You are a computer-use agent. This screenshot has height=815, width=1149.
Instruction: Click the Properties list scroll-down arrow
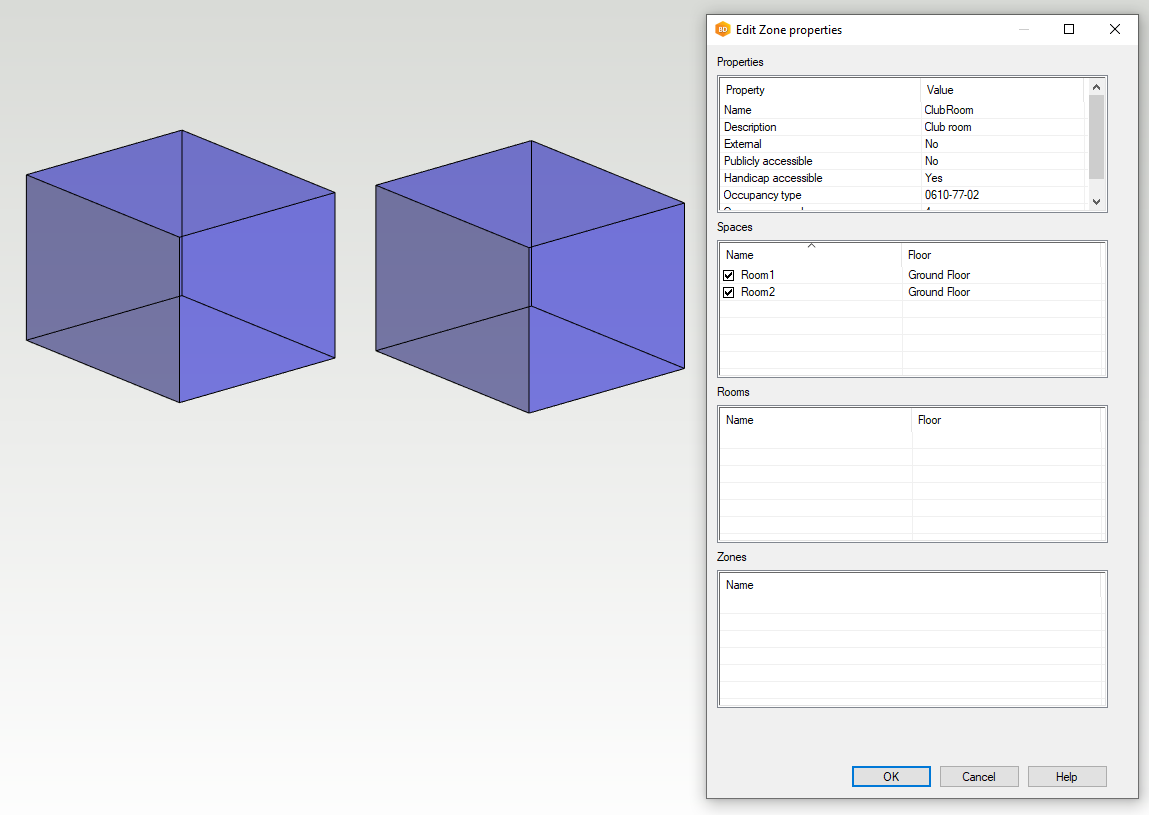[1096, 201]
